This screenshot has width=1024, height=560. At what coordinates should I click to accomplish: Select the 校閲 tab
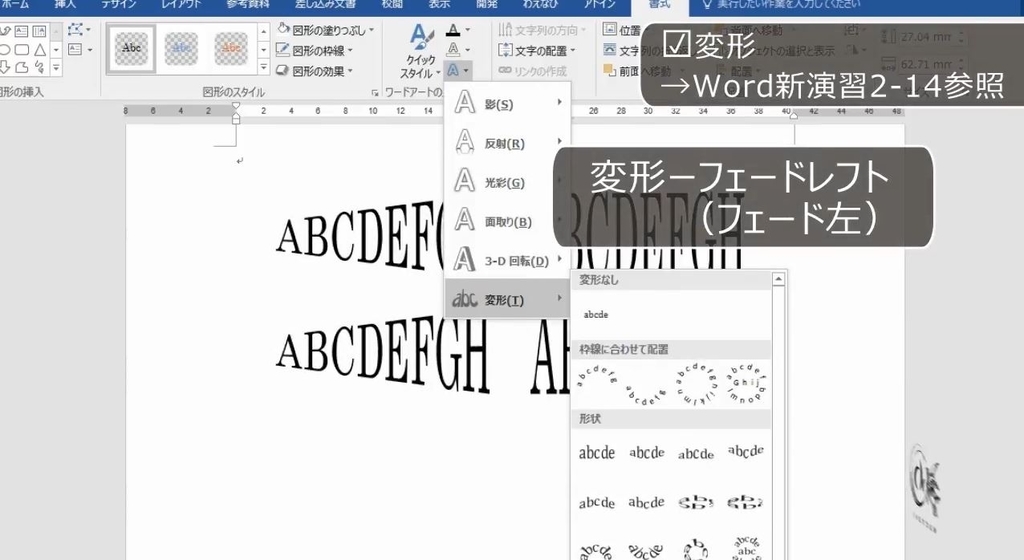tap(392, 4)
